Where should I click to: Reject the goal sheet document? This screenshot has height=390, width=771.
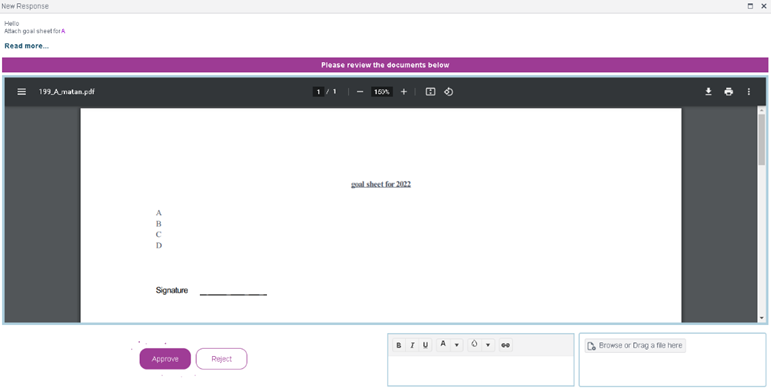pyautogui.click(x=222, y=359)
